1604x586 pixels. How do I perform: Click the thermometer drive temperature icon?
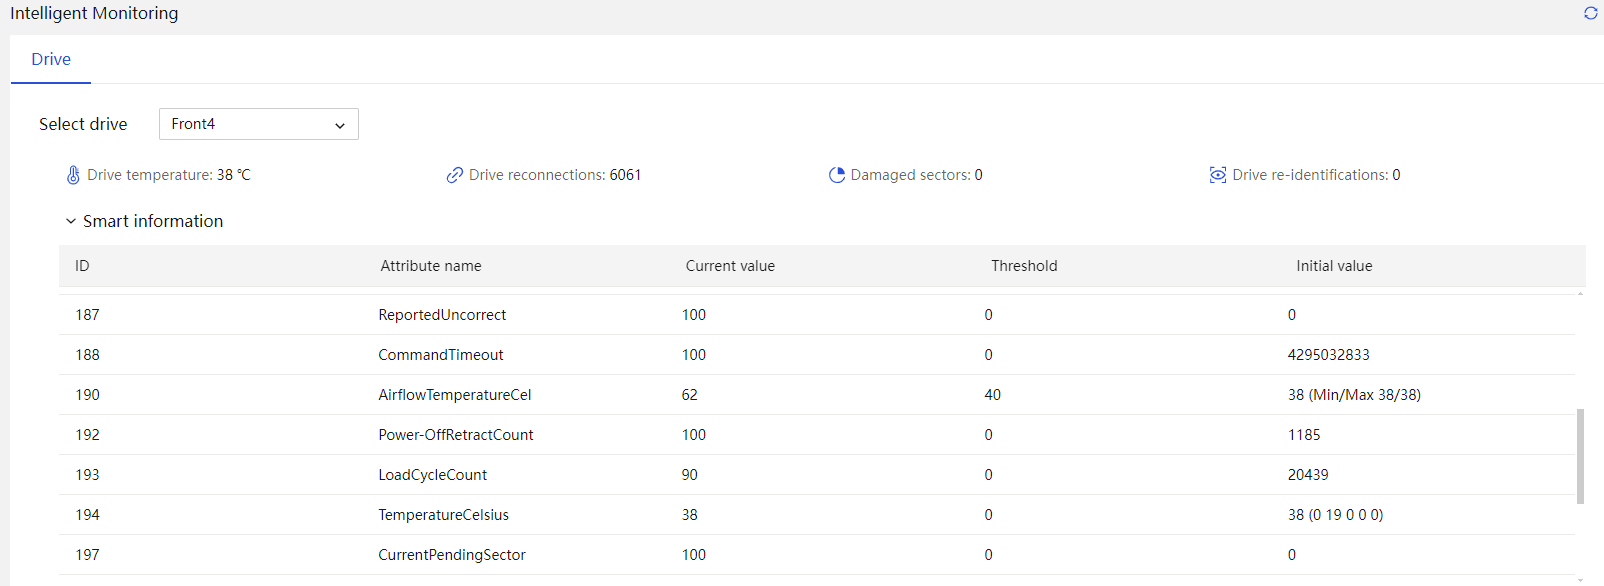point(73,175)
